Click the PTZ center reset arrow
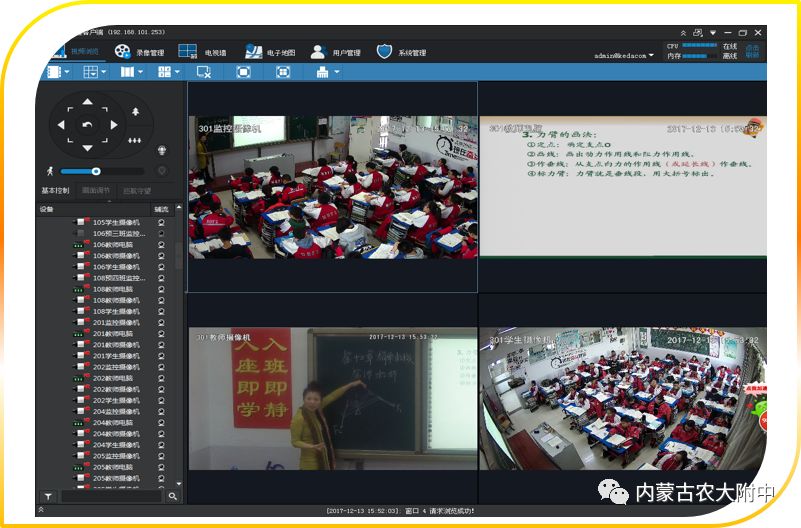 coord(87,125)
